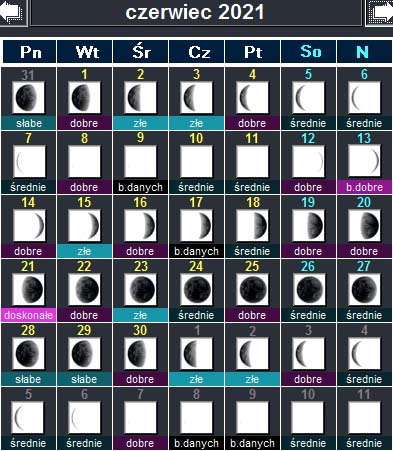Image resolution: width=393 pixels, height=451 pixels.
Task: Click the złe rating under day 15
Action: 84,251
